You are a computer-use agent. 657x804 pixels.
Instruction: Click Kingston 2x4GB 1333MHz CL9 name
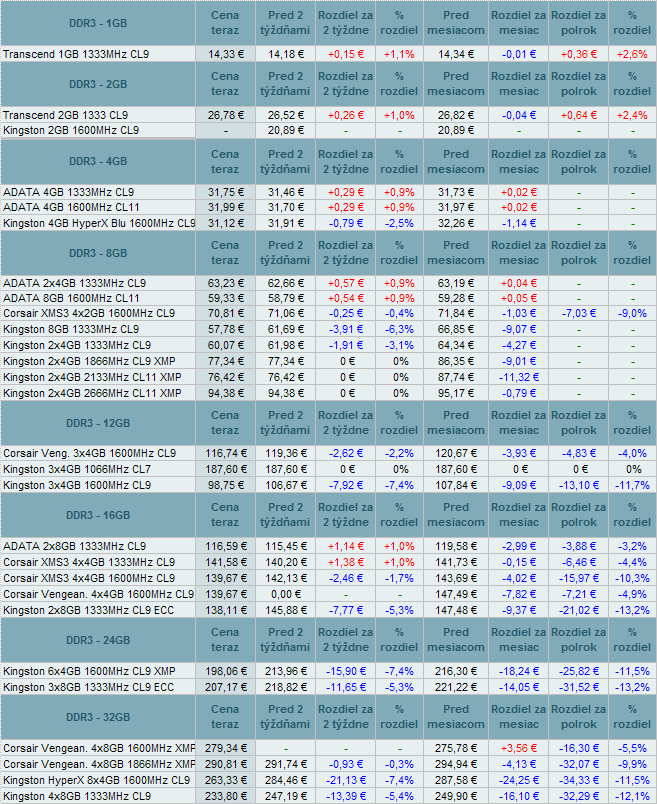77,345
